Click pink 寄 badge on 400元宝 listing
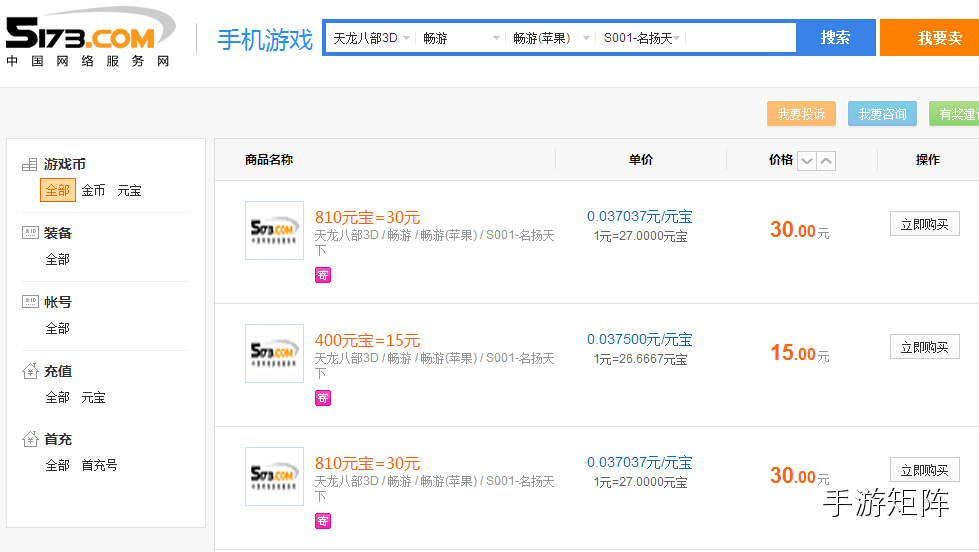Screen dimensions: 979x552 [323, 398]
